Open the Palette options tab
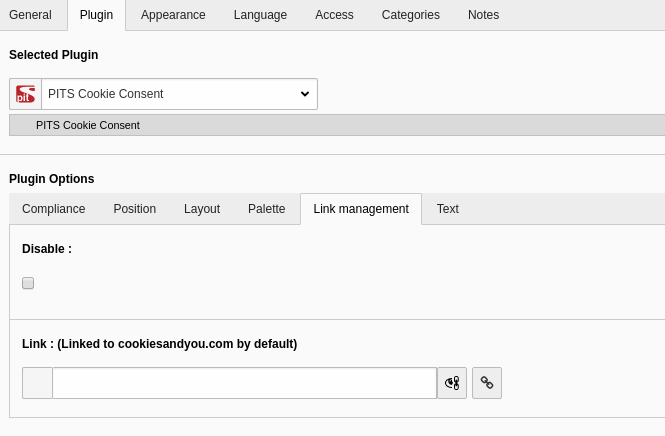This screenshot has width=665, height=436. coord(267,209)
